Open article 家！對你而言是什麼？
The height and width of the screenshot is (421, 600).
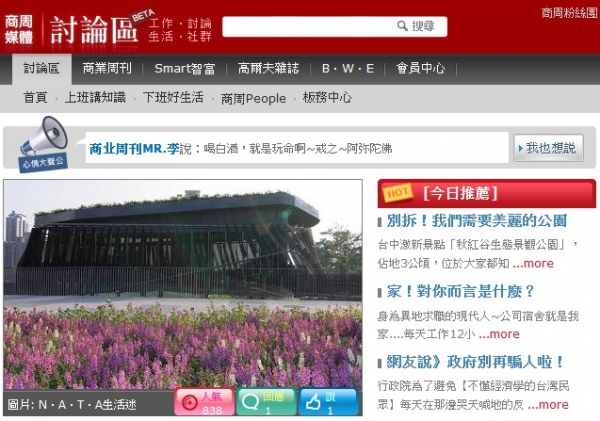(460, 291)
